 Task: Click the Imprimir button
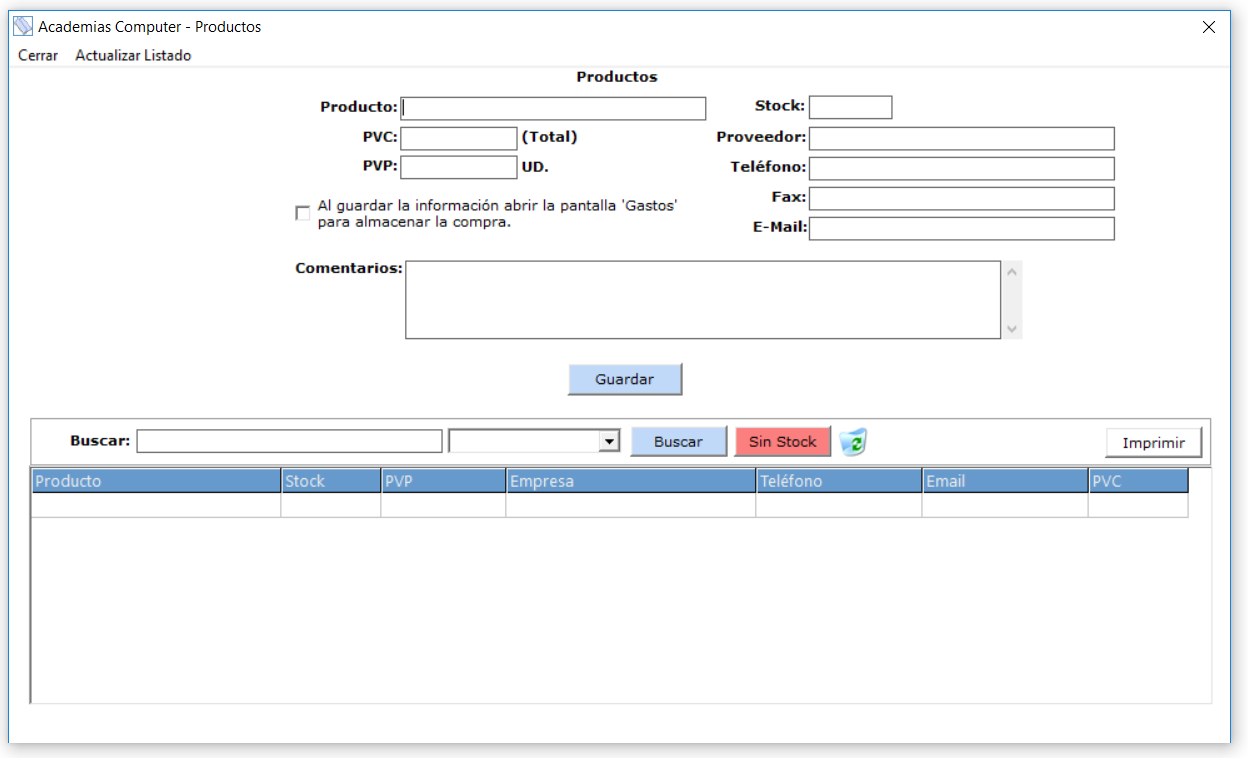click(1154, 443)
